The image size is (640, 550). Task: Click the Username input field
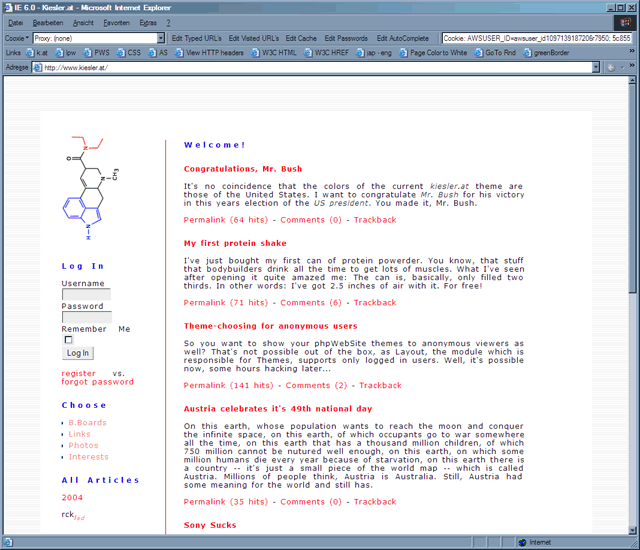coord(86,295)
